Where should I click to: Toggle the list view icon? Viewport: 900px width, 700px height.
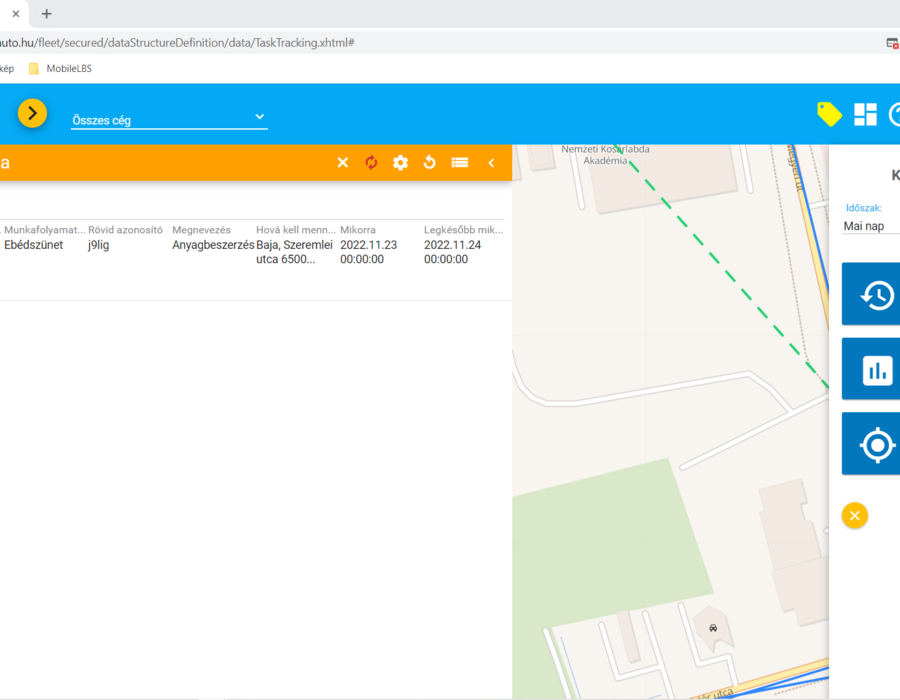pyautogui.click(x=460, y=162)
